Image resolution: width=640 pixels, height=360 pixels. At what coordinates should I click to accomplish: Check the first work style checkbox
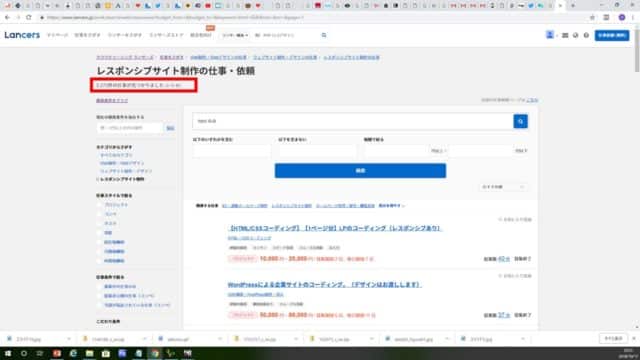pos(100,205)
